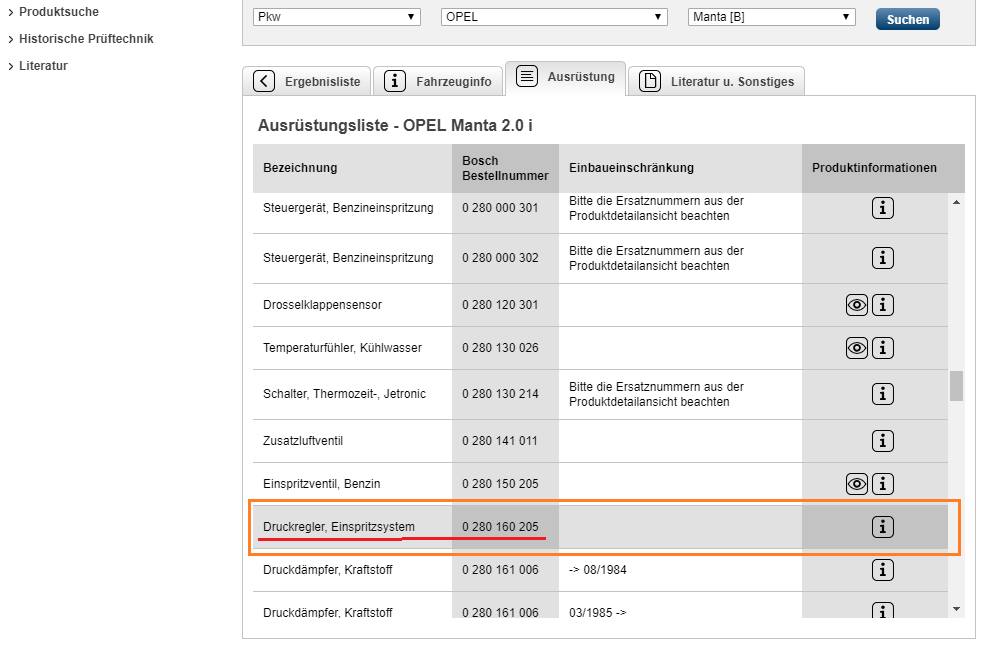The width and height of the screenshot is (984, 648).
Task: Select the Ausrüstung tab
Action: click(565, 78)
